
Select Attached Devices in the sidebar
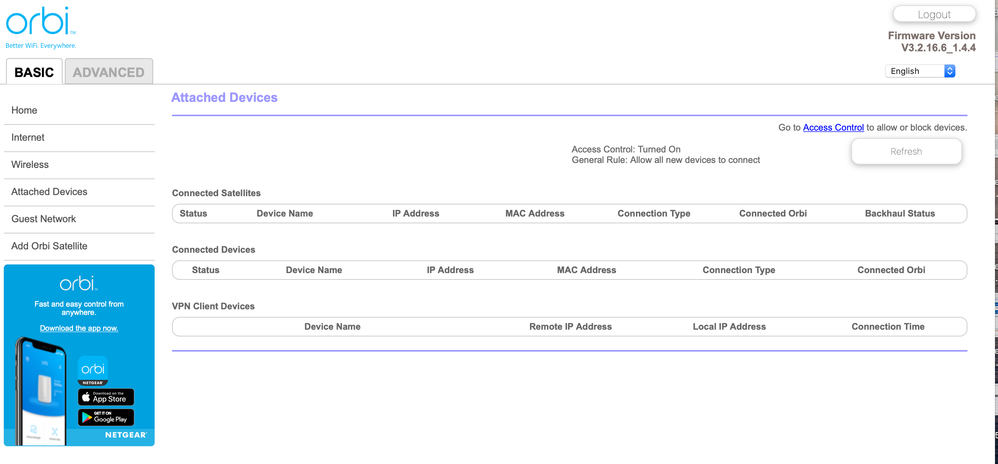click(49, 191)
